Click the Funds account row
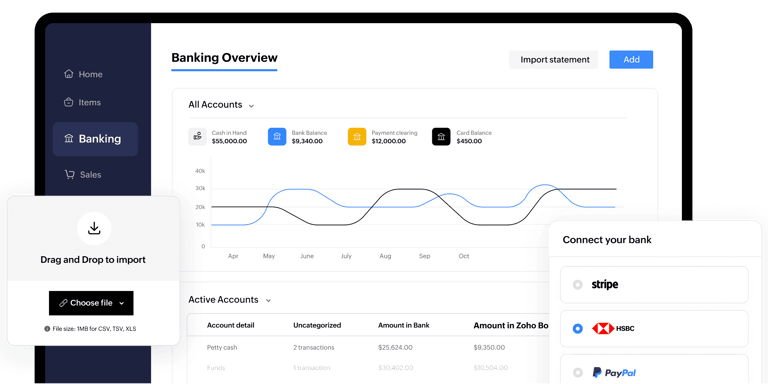 click(368, 368)
